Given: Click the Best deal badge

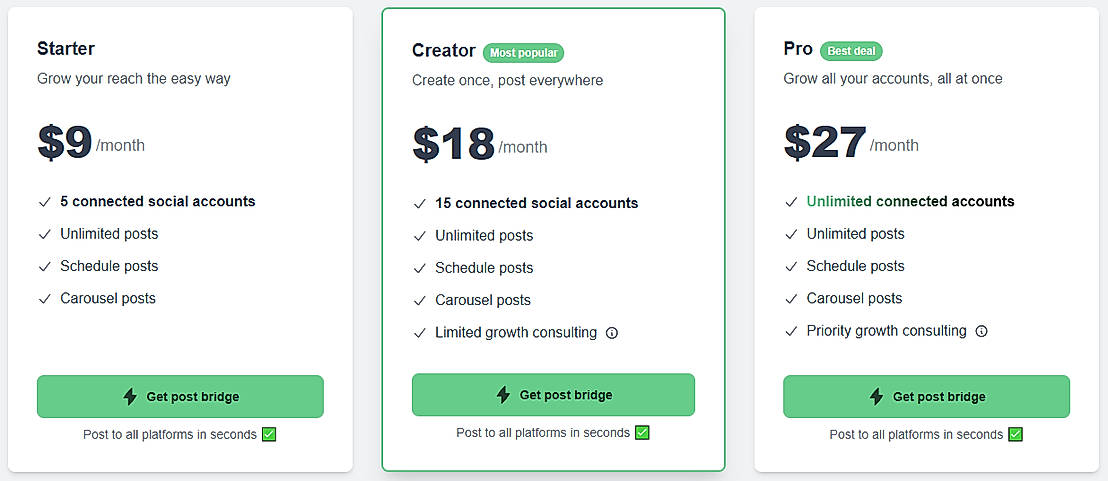Looking at the screenshot, I should pos(851,51).
